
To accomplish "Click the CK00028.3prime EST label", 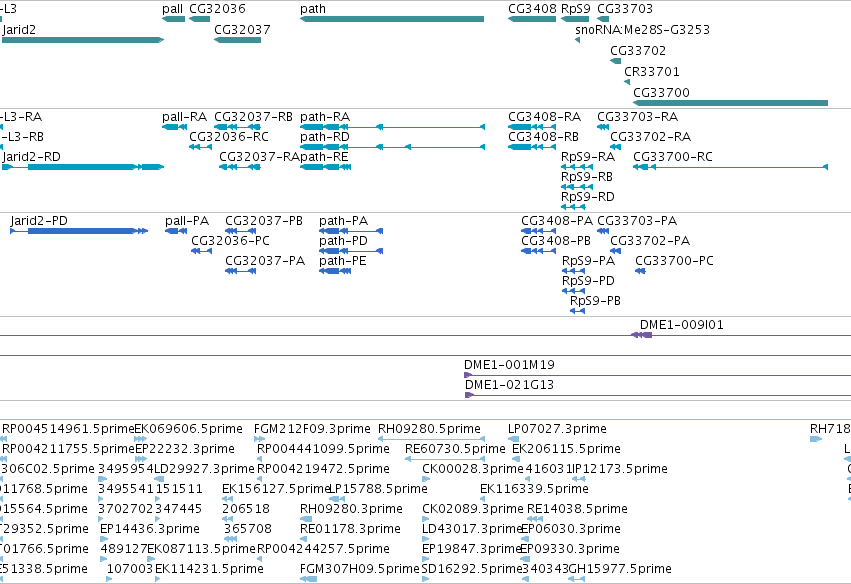I will [x=473, y=469].
